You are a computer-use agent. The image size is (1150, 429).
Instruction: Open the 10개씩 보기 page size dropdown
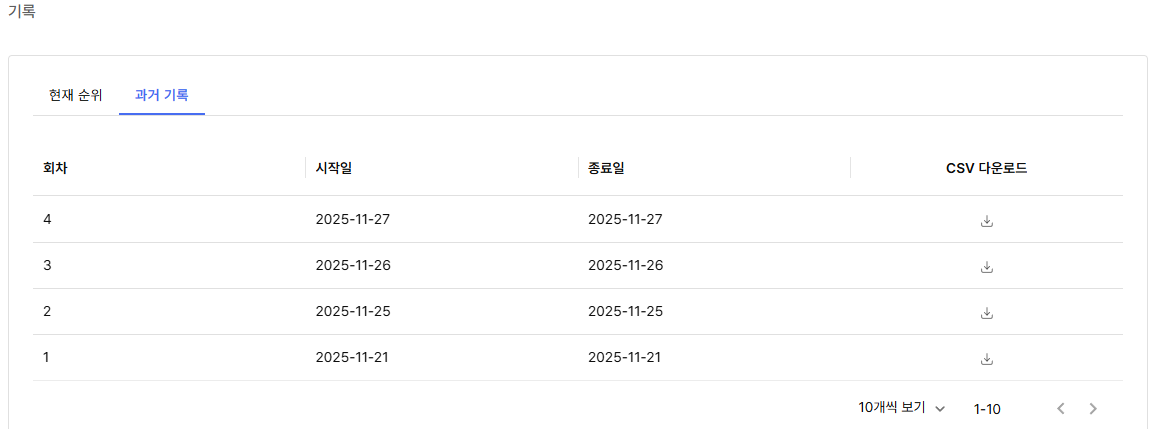pos(901,408)
